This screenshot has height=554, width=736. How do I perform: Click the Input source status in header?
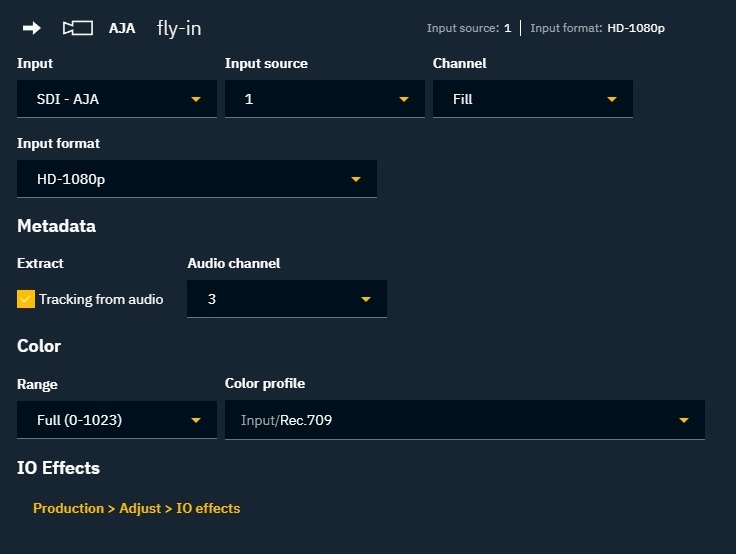point(468,28)
